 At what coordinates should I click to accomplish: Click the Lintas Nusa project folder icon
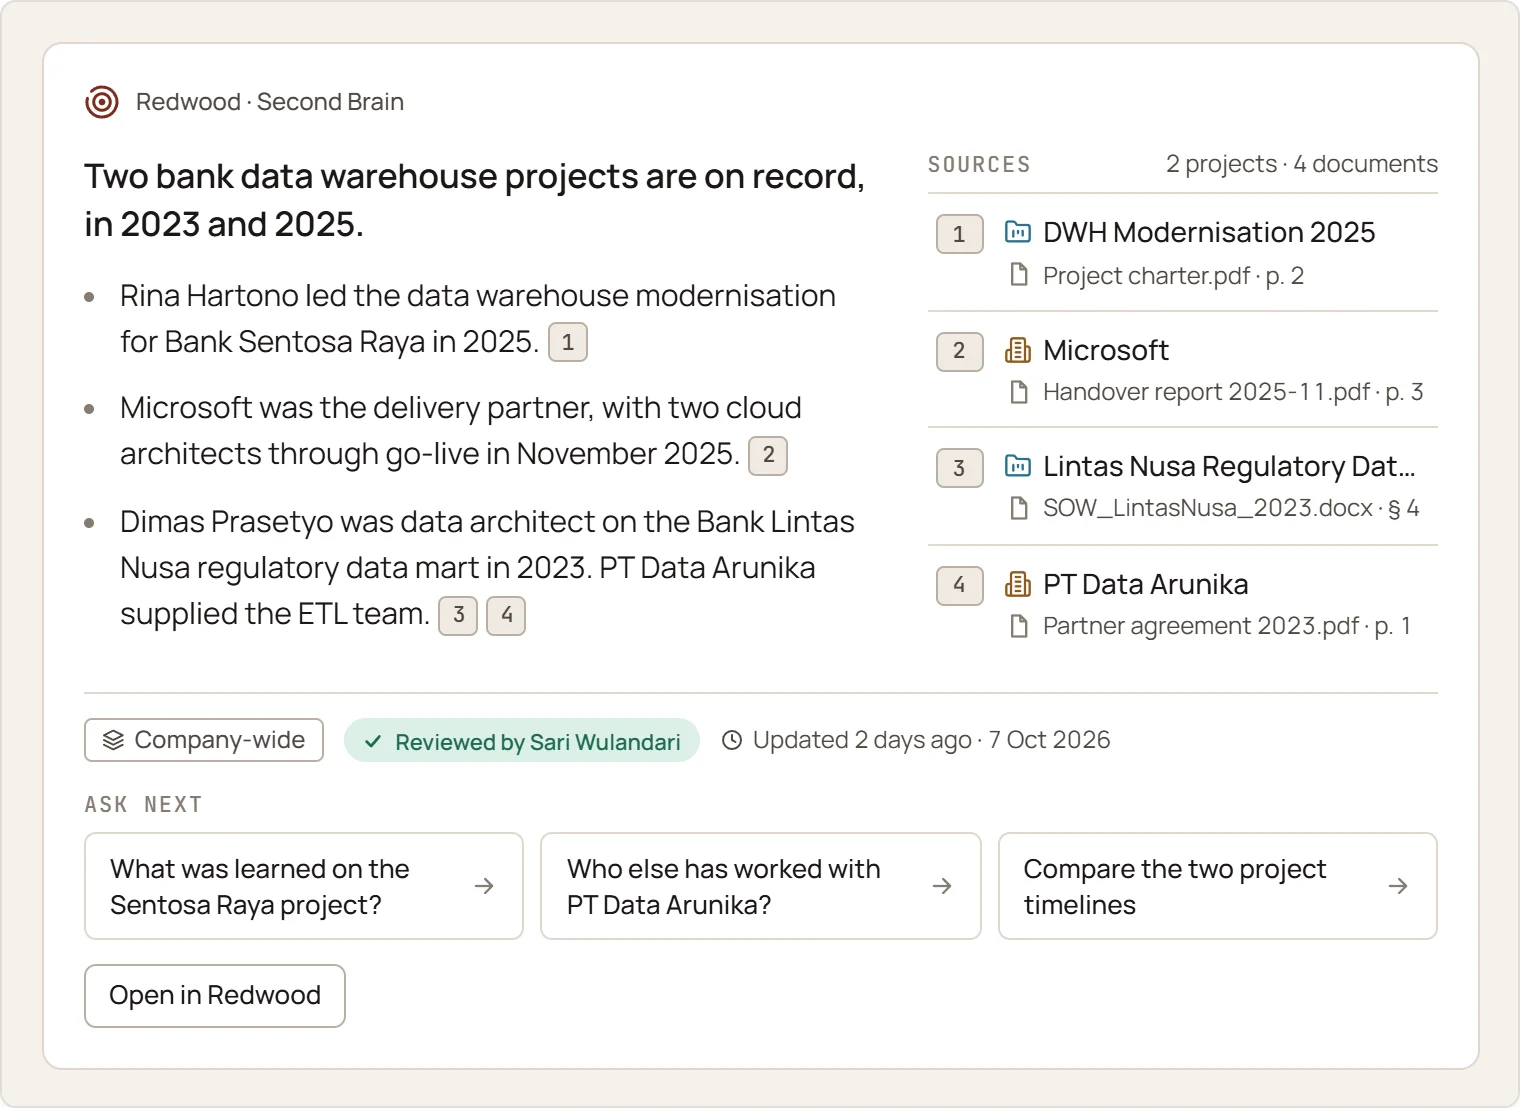1018,466
